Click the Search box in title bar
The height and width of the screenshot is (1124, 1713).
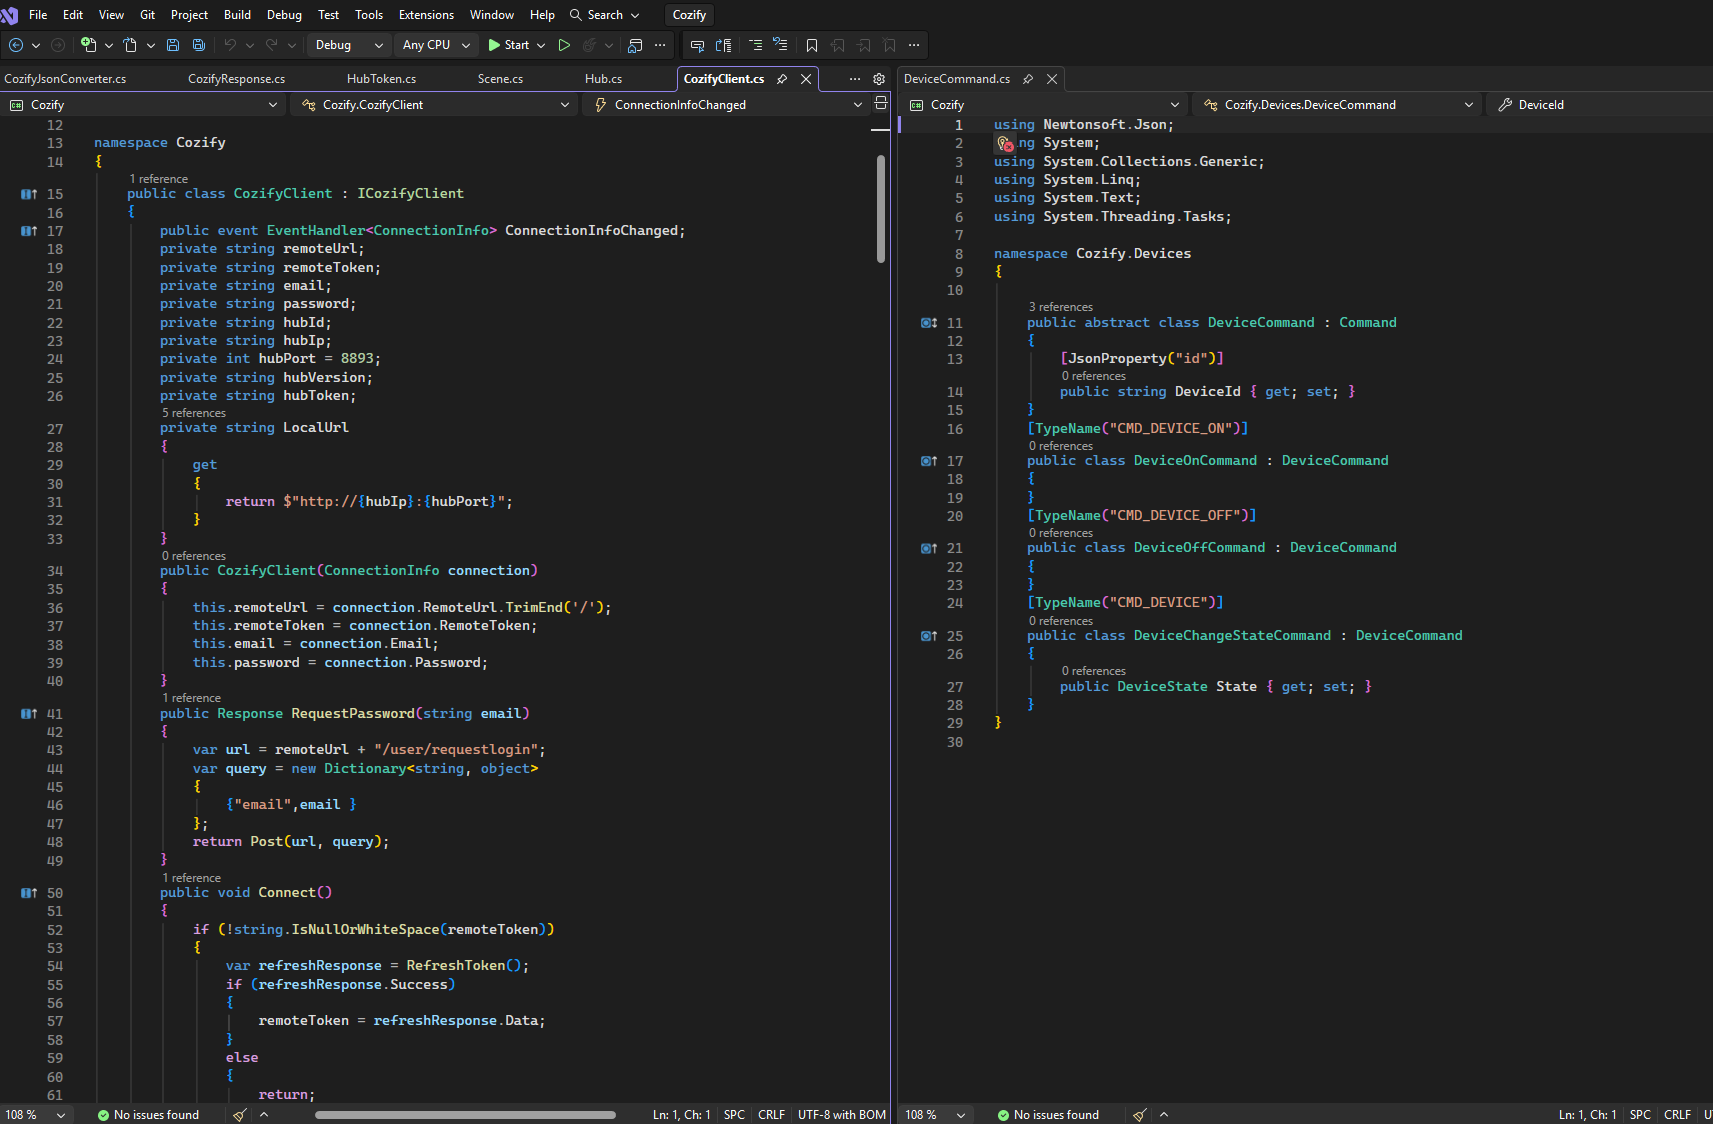(605, 15)
